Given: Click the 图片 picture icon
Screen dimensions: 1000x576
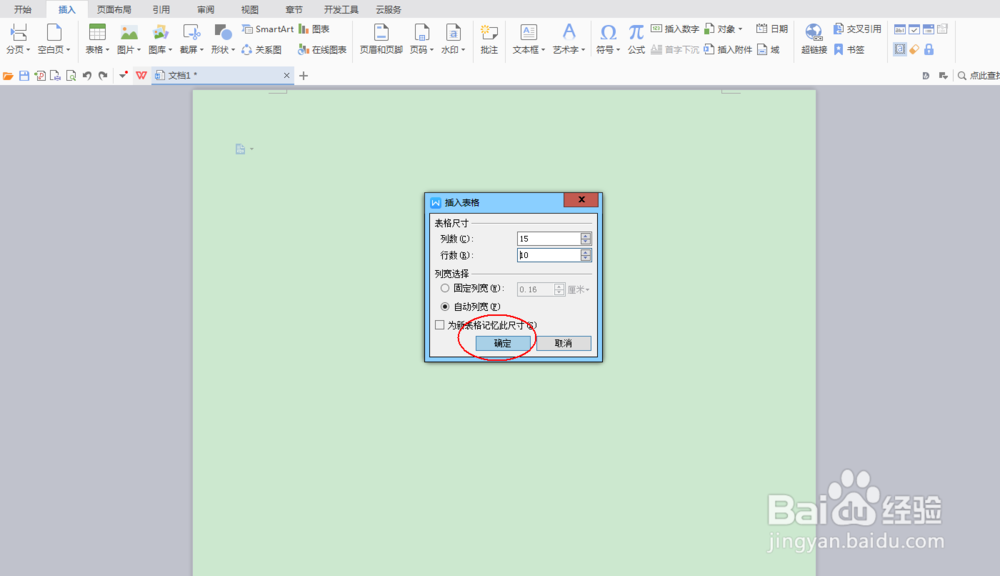Looking at the screenshot, I should tap(129, 33).
